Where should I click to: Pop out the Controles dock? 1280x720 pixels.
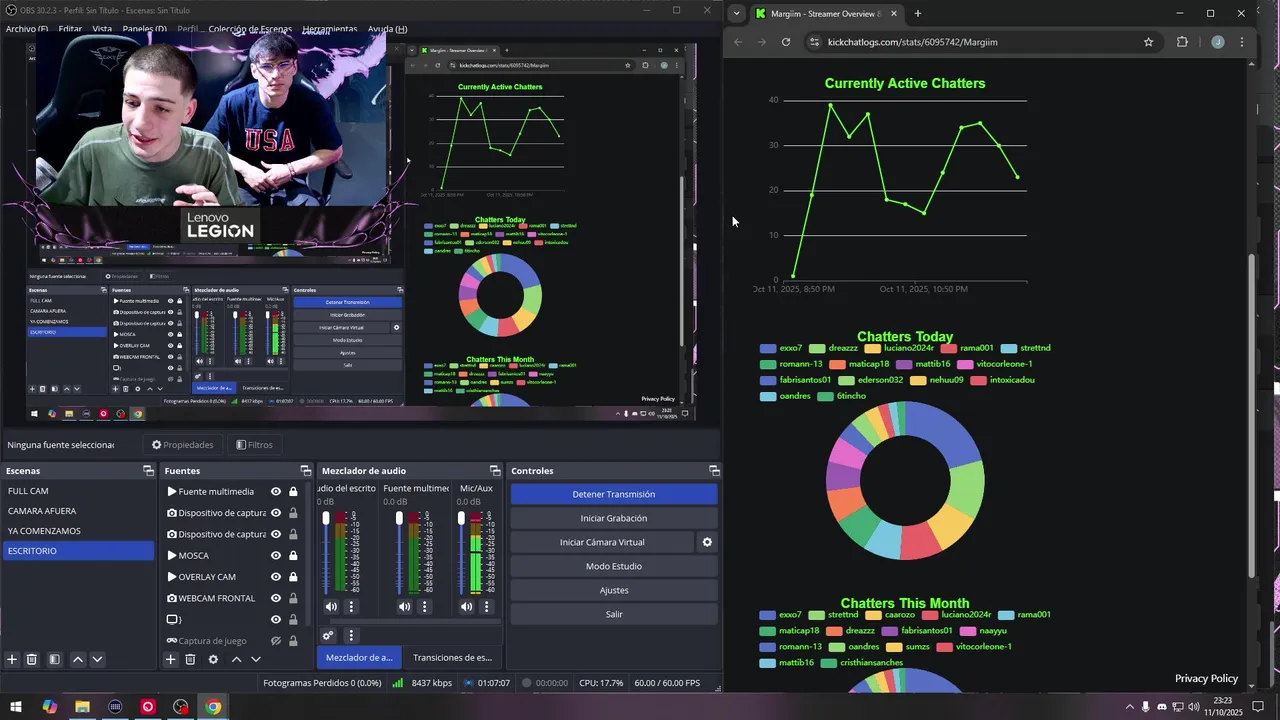click(x=714, y=471)
